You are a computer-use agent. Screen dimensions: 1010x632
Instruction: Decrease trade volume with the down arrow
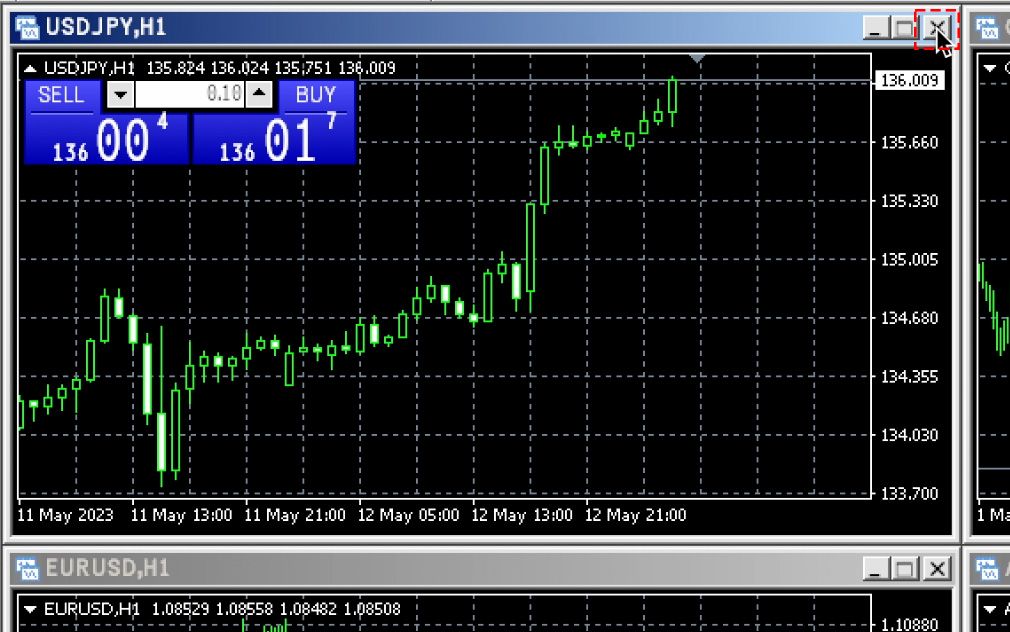click(x=120, y=95)
